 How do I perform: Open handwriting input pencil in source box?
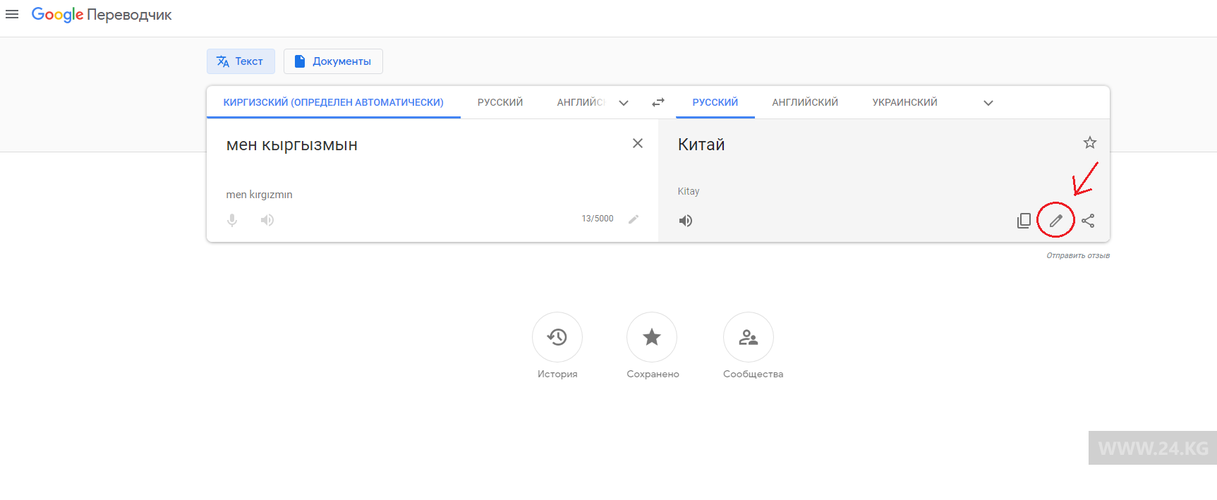(x=633, y=219)
